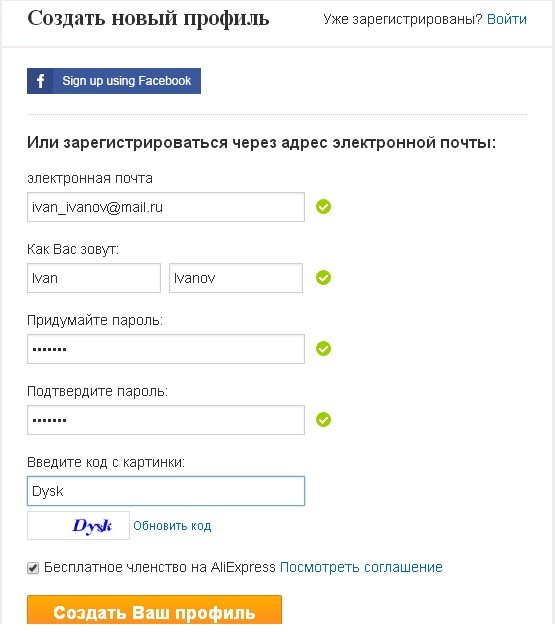Click the captcha code input with Dysk
The height and width of the screenshot is (632, 555).
tap(166, 491)
